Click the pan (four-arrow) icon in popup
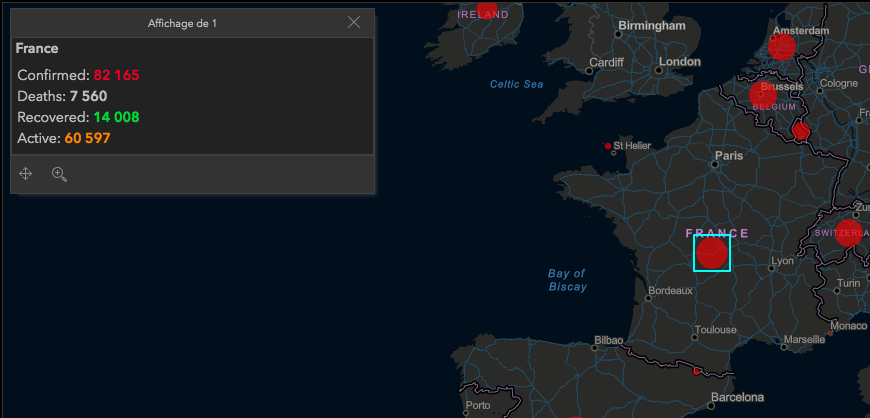Image resolution: width=870 pixels, height=418 pixels. point(26,174)
